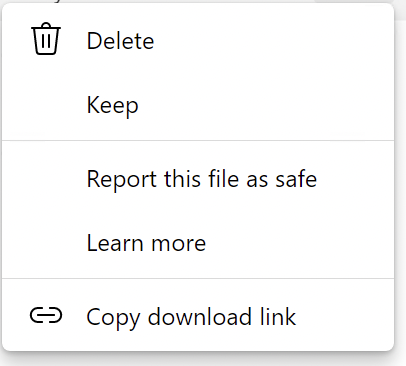406x366 pixels.
Task: Pick the Keep entry below Delete
Action: (198, 105)
